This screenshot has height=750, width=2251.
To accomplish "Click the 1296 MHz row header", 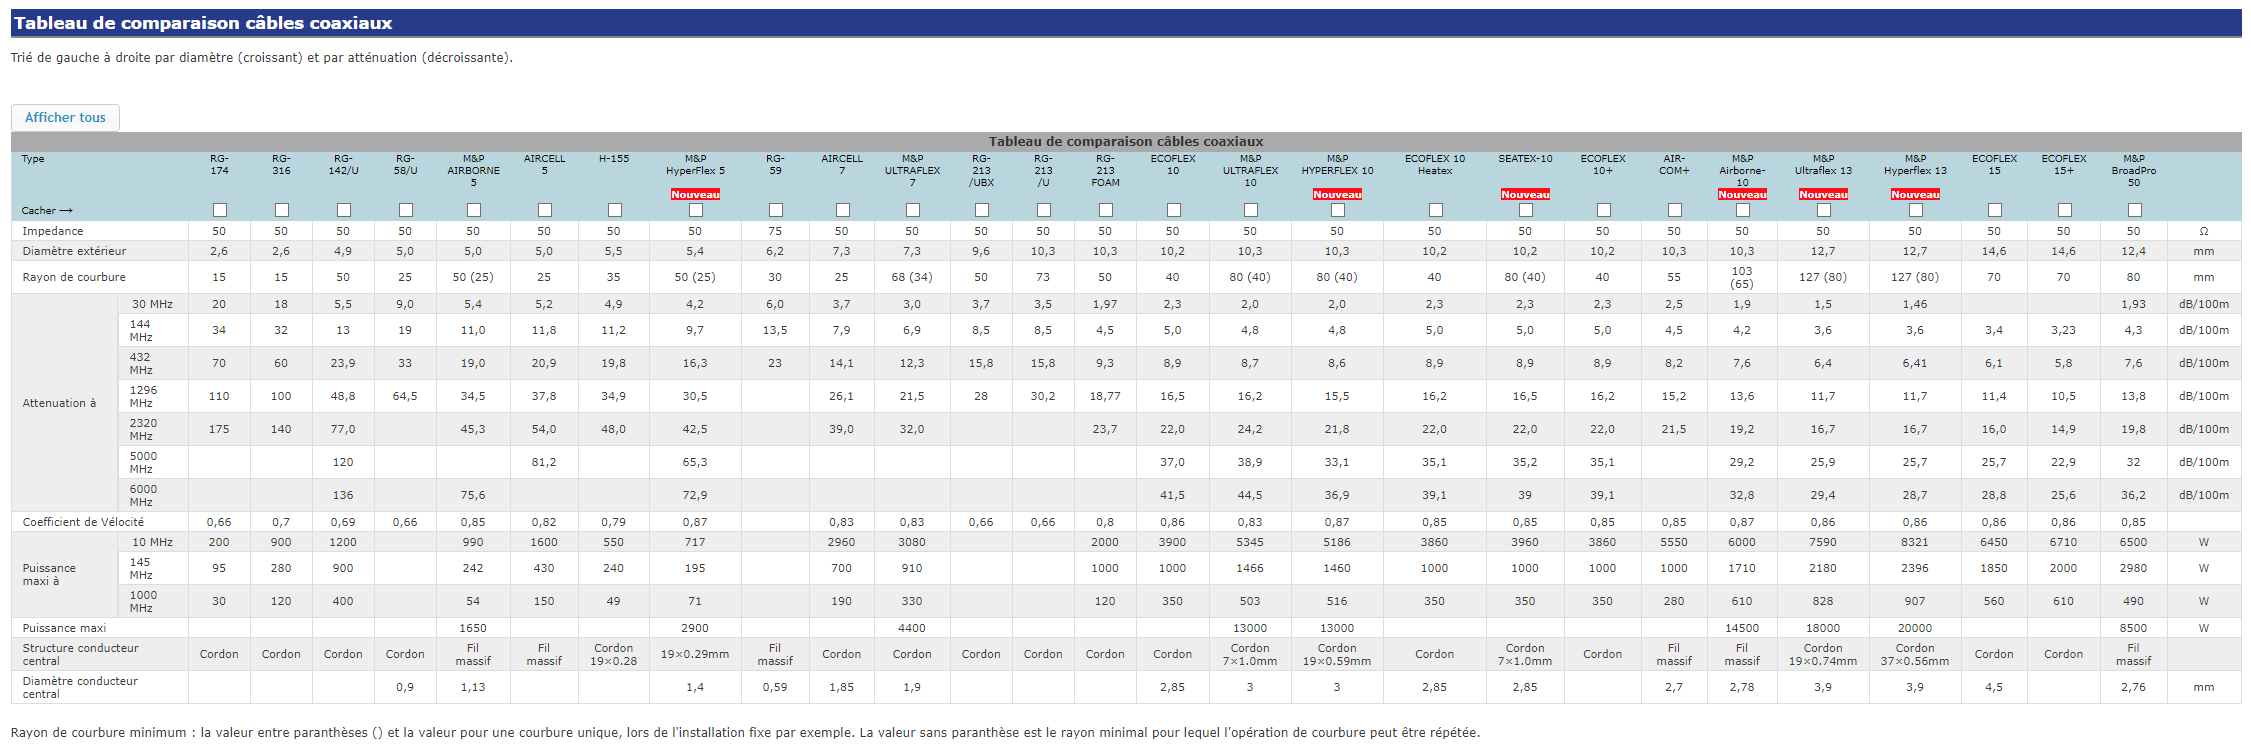I will [143, 396].
